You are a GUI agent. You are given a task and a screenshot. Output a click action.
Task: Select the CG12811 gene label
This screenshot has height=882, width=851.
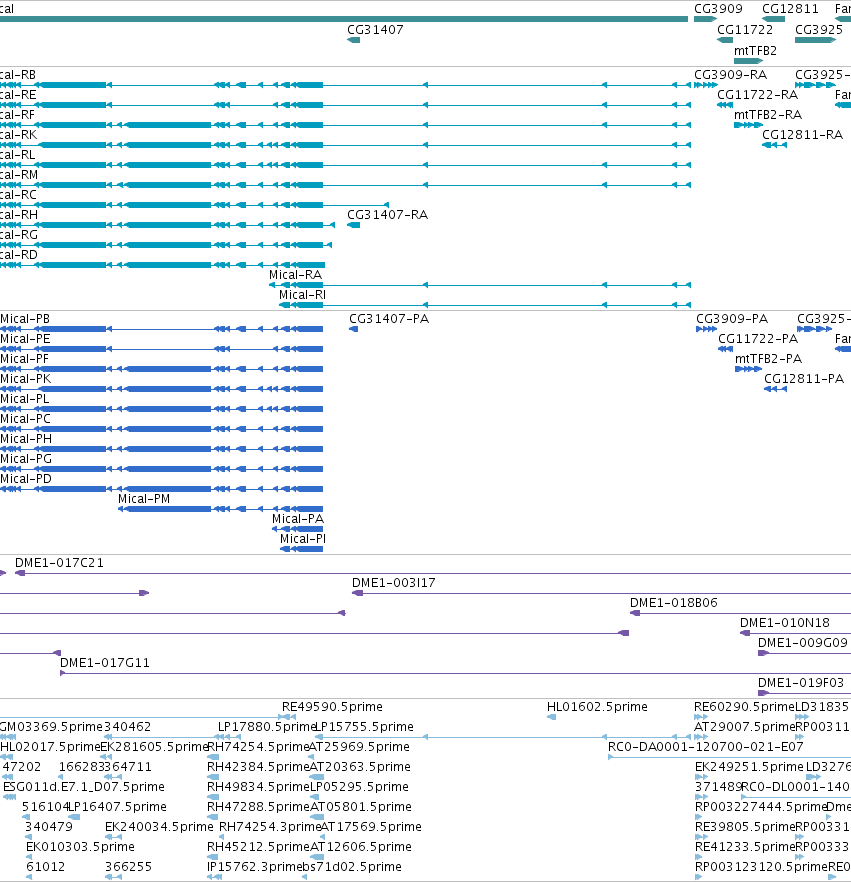[x=790, y=8]
